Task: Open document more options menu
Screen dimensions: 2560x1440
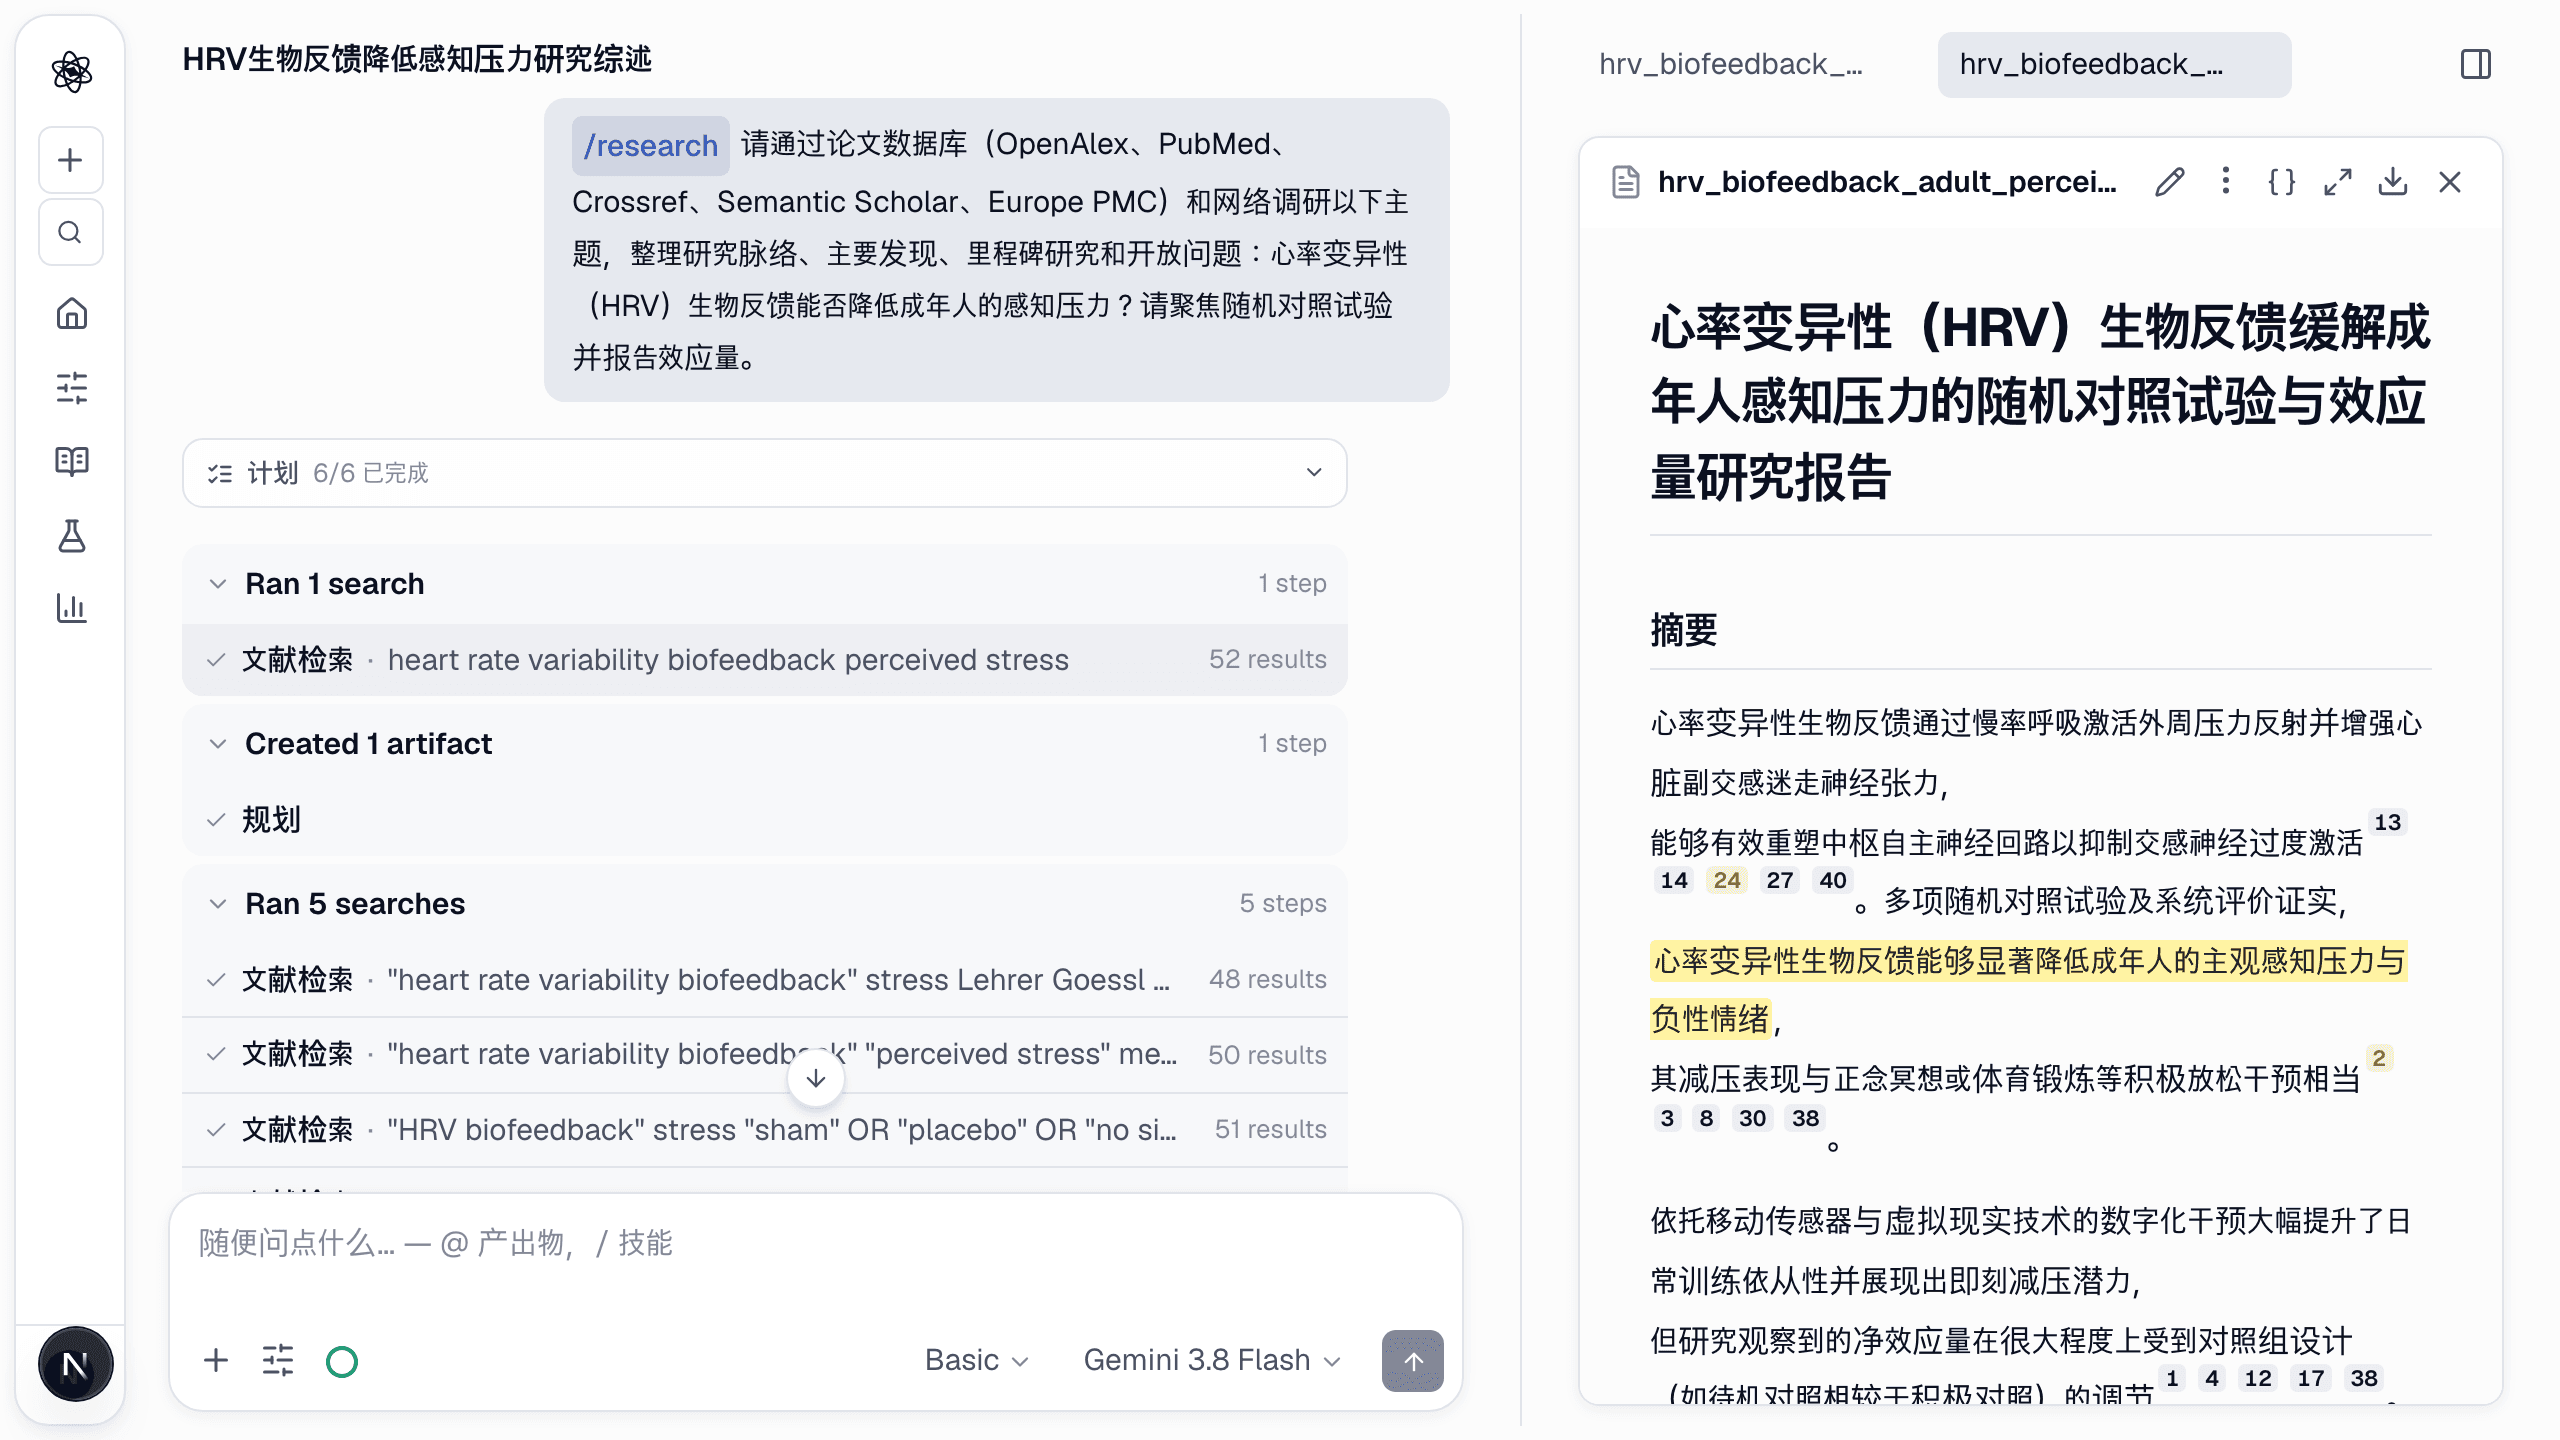Action: (x=2225, y=182)
